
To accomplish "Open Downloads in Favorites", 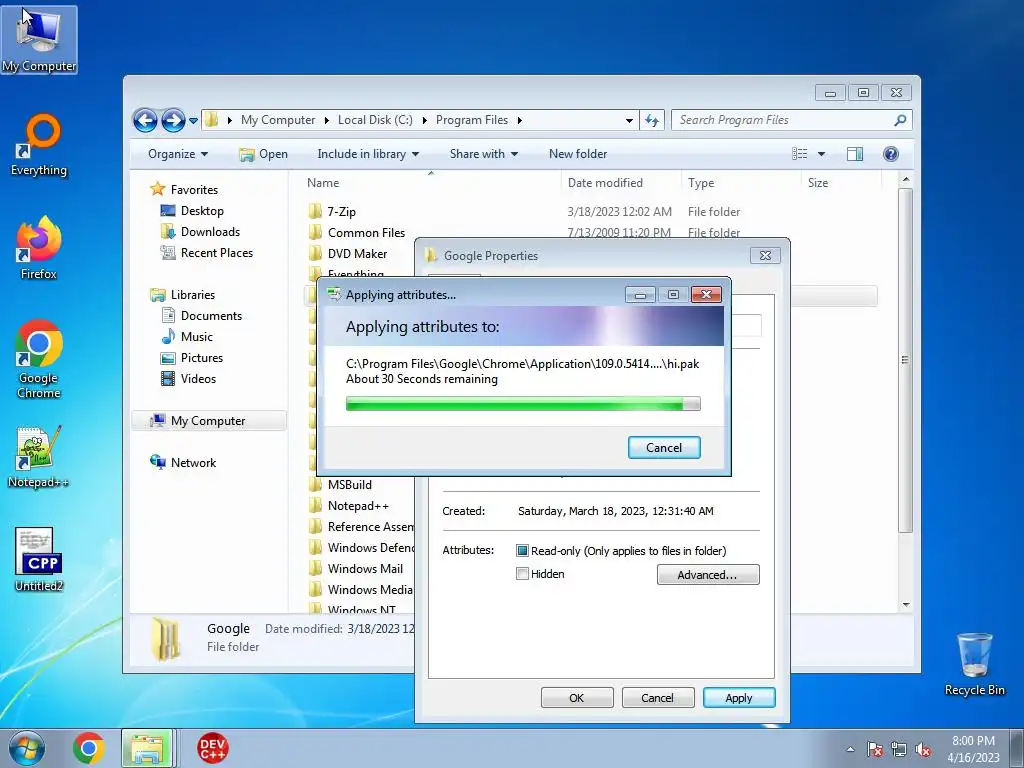I will [200, 232].
